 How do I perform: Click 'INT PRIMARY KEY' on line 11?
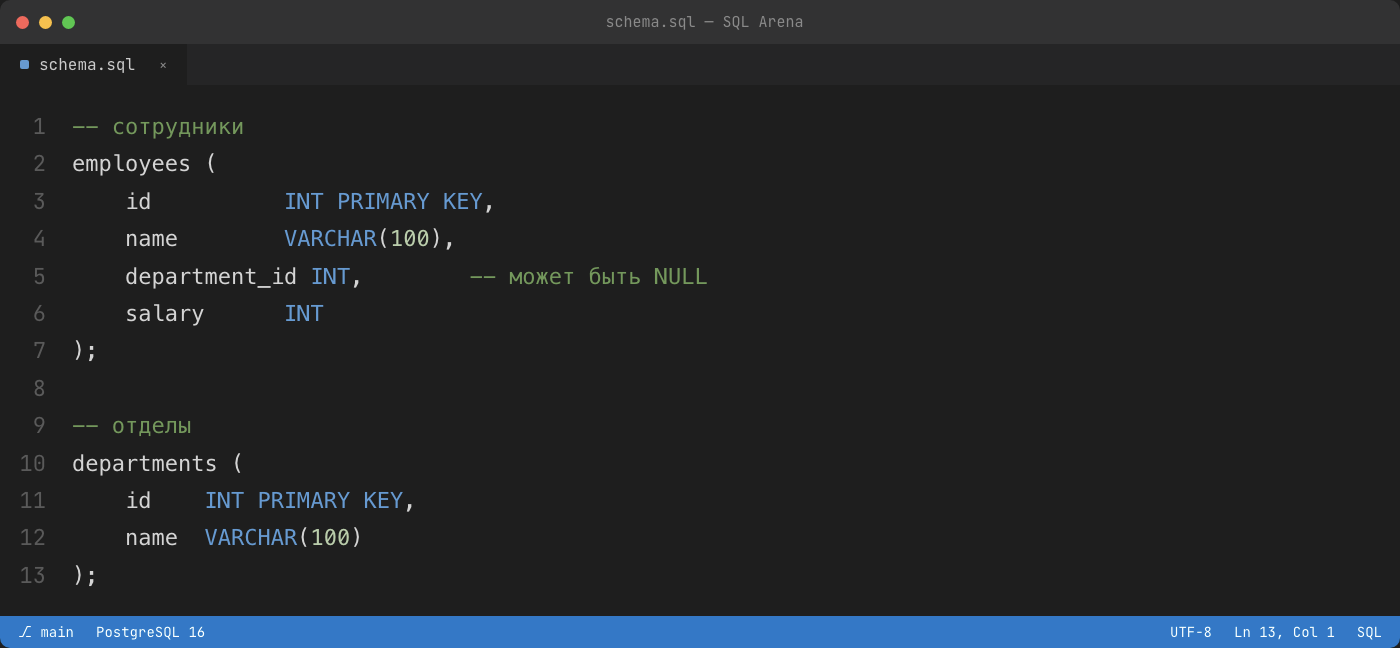[x=304, y=501]
